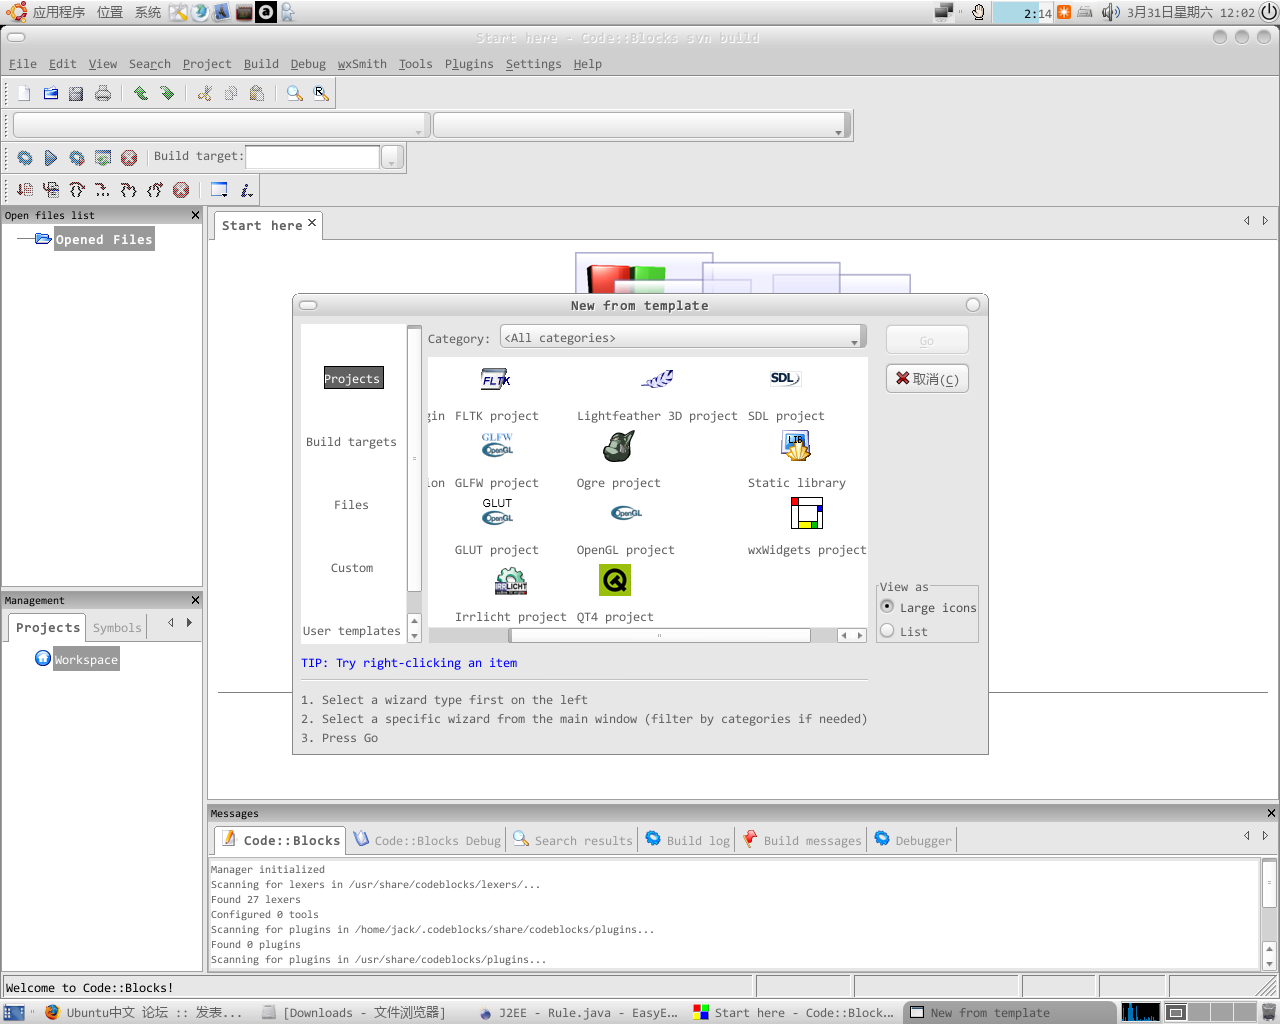The width and height of the screenshot is (1280, 1024).
Task: Select the FLTK project template
Action: click(x=497, y=393)
